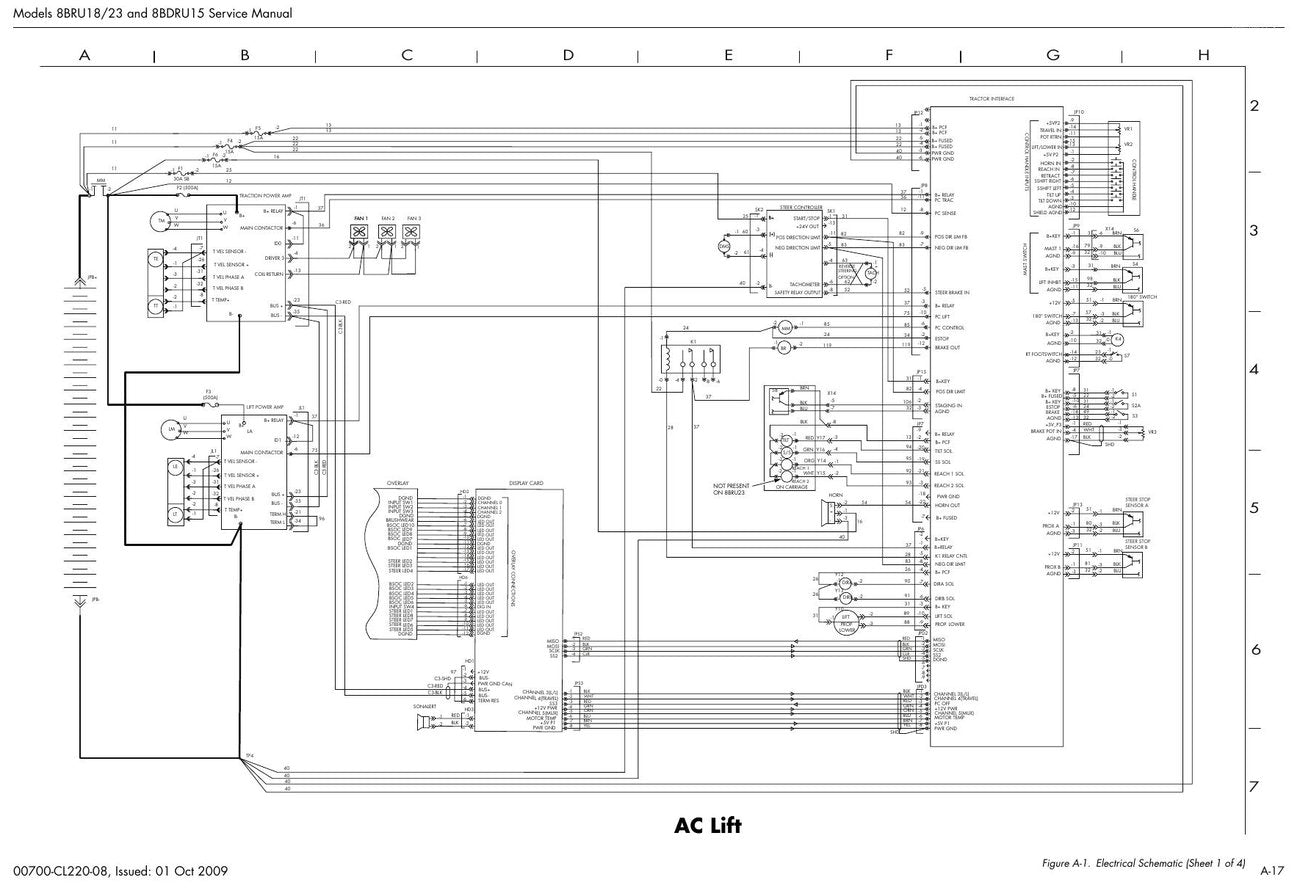Screen dimensions: 1300x888
Task: Click the LIFT PROP LOWER solenoid circle
Action: (x=845, y=623)
